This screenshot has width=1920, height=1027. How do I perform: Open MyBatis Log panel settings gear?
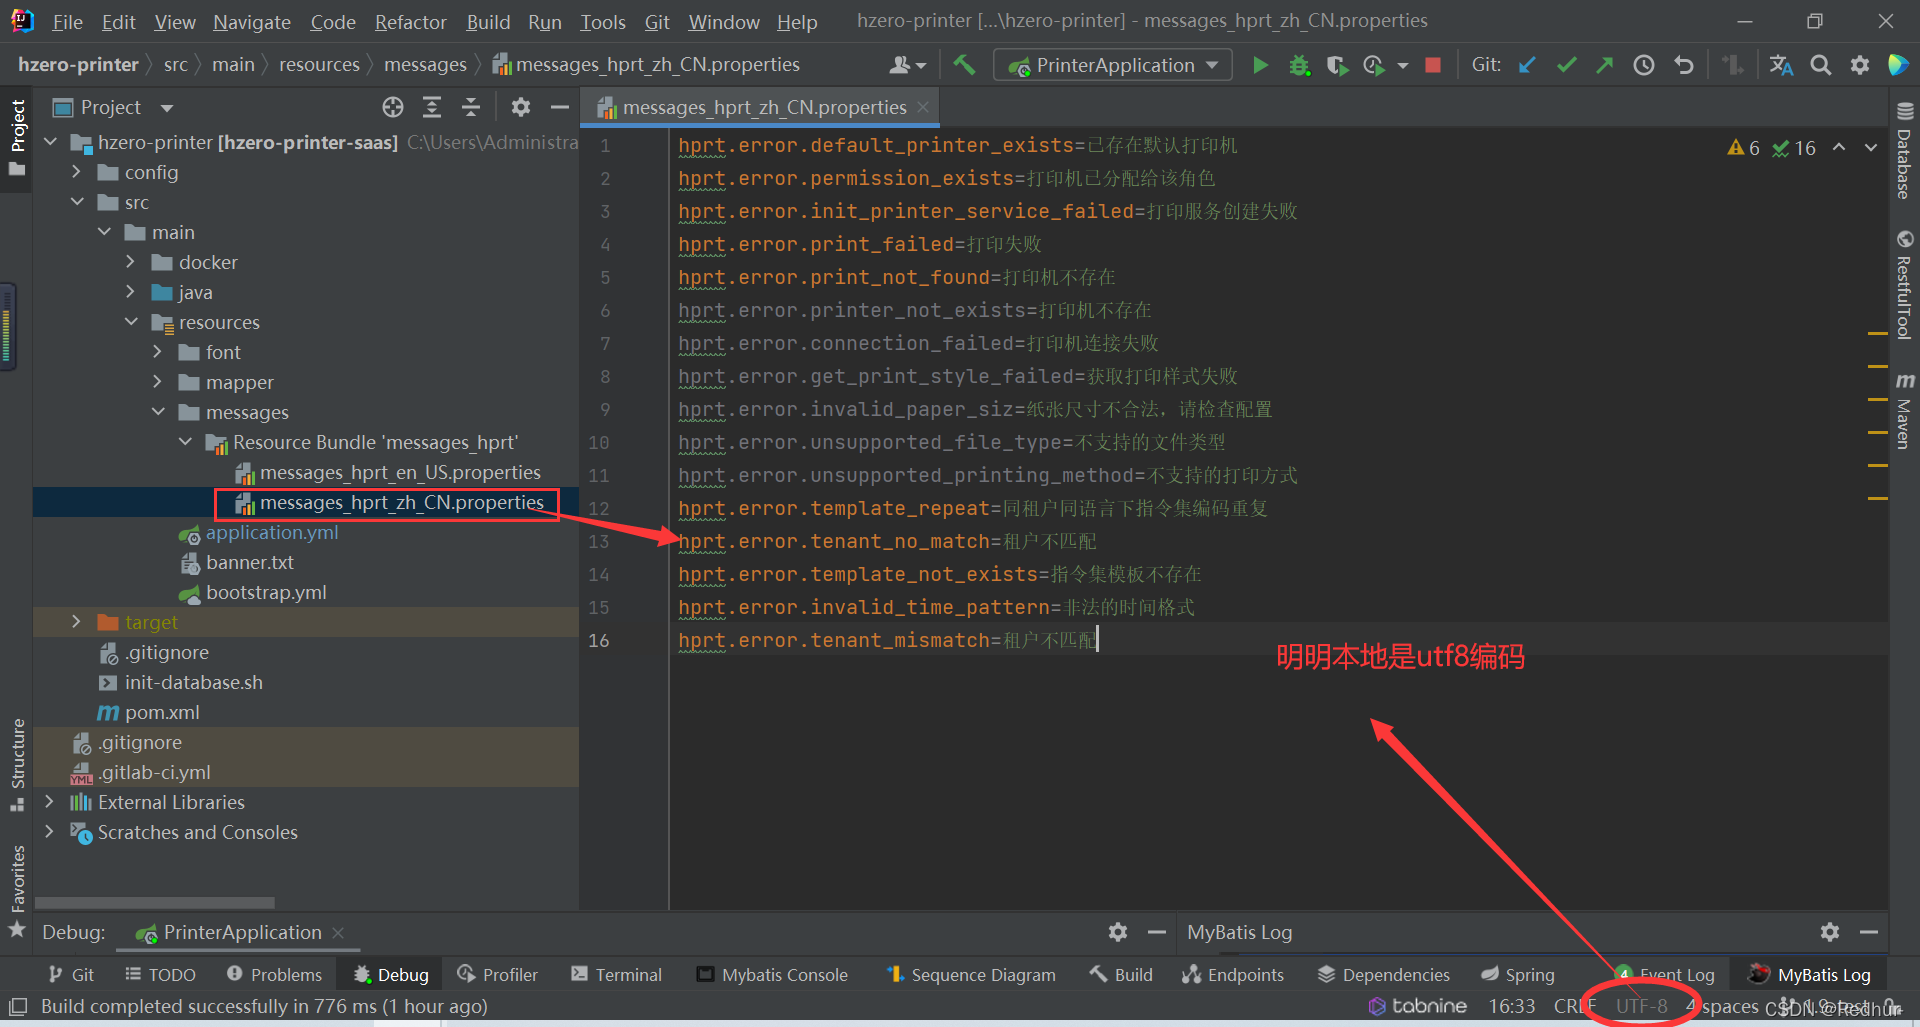[x=1830, y=932]
